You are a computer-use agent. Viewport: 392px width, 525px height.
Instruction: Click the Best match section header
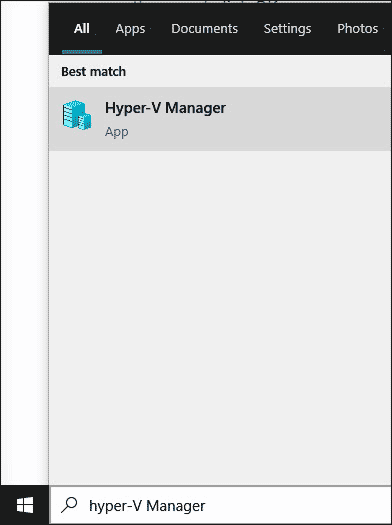point(93,72)
